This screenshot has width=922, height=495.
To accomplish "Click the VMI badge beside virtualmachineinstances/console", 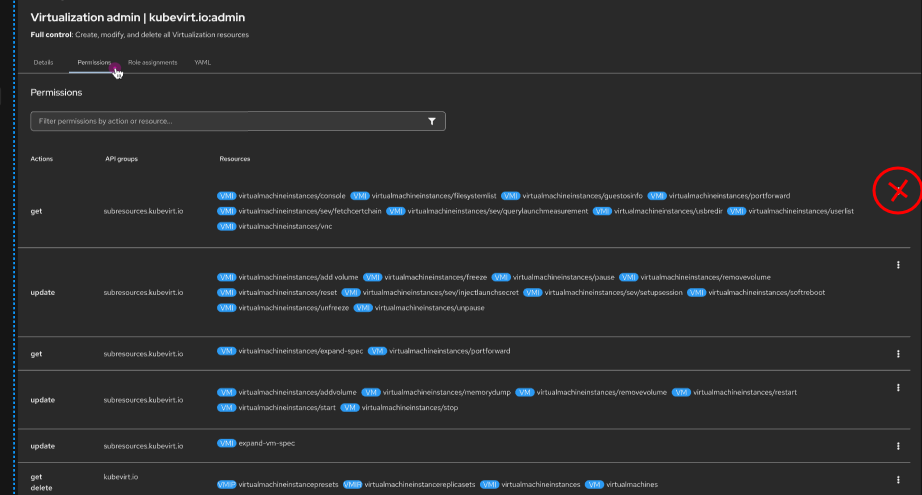I will point(225,195).
